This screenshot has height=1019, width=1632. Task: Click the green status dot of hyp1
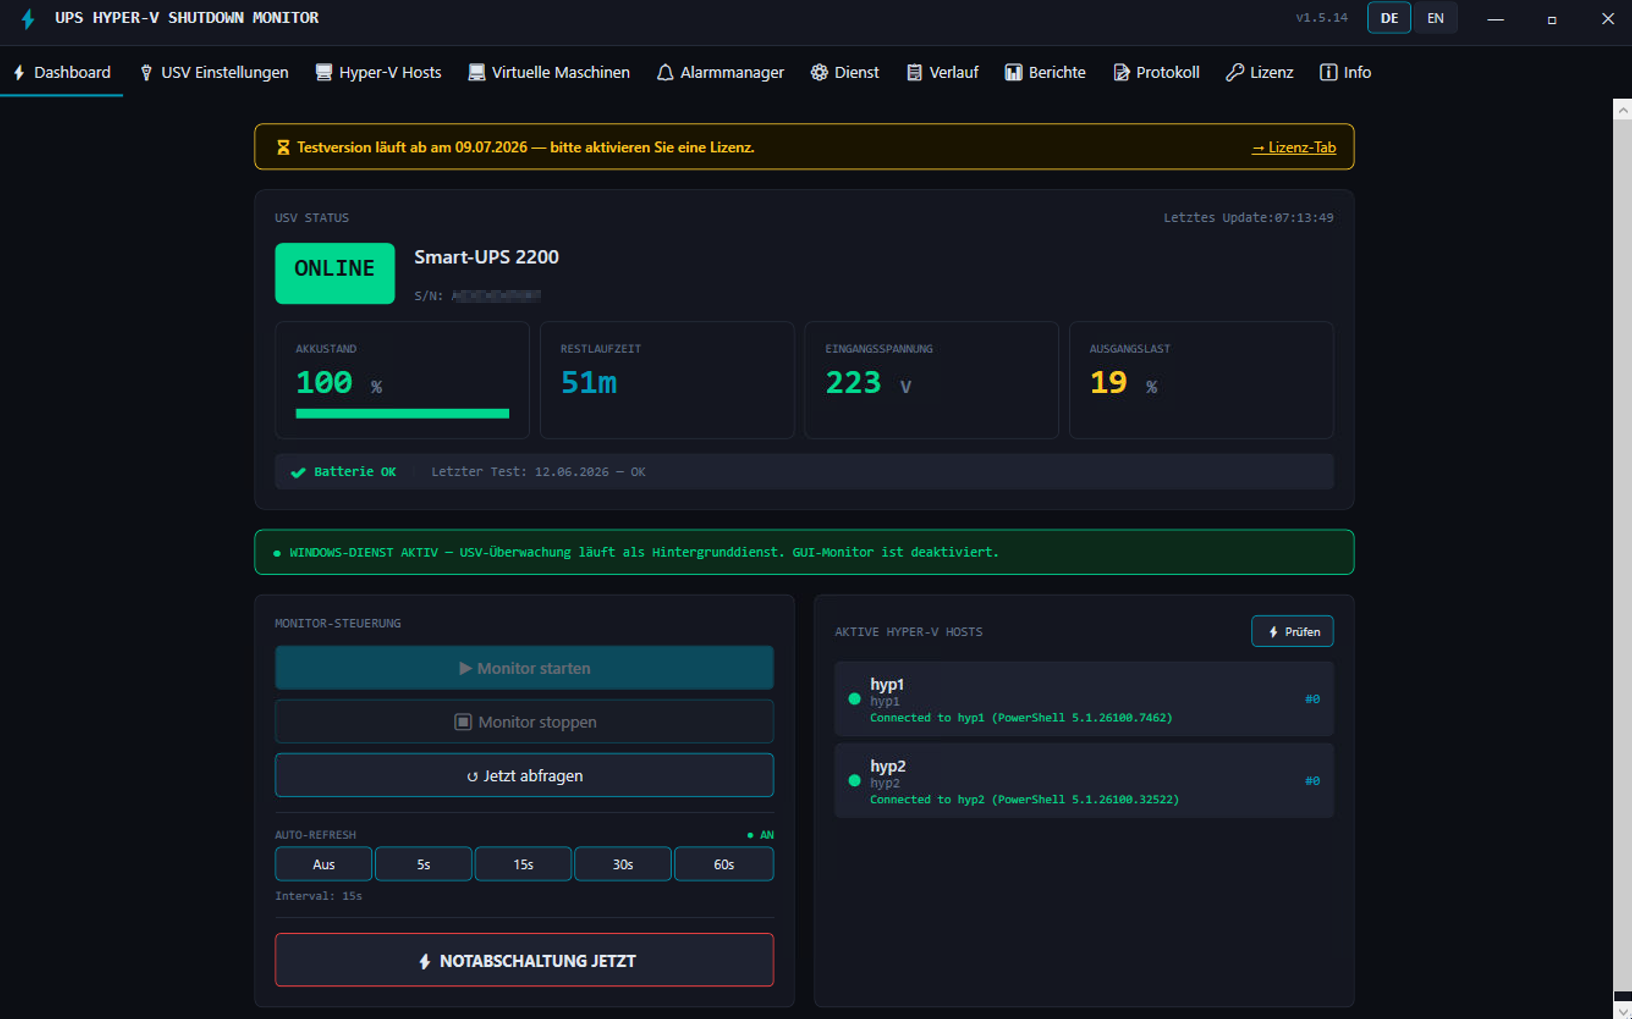[854, 699]
